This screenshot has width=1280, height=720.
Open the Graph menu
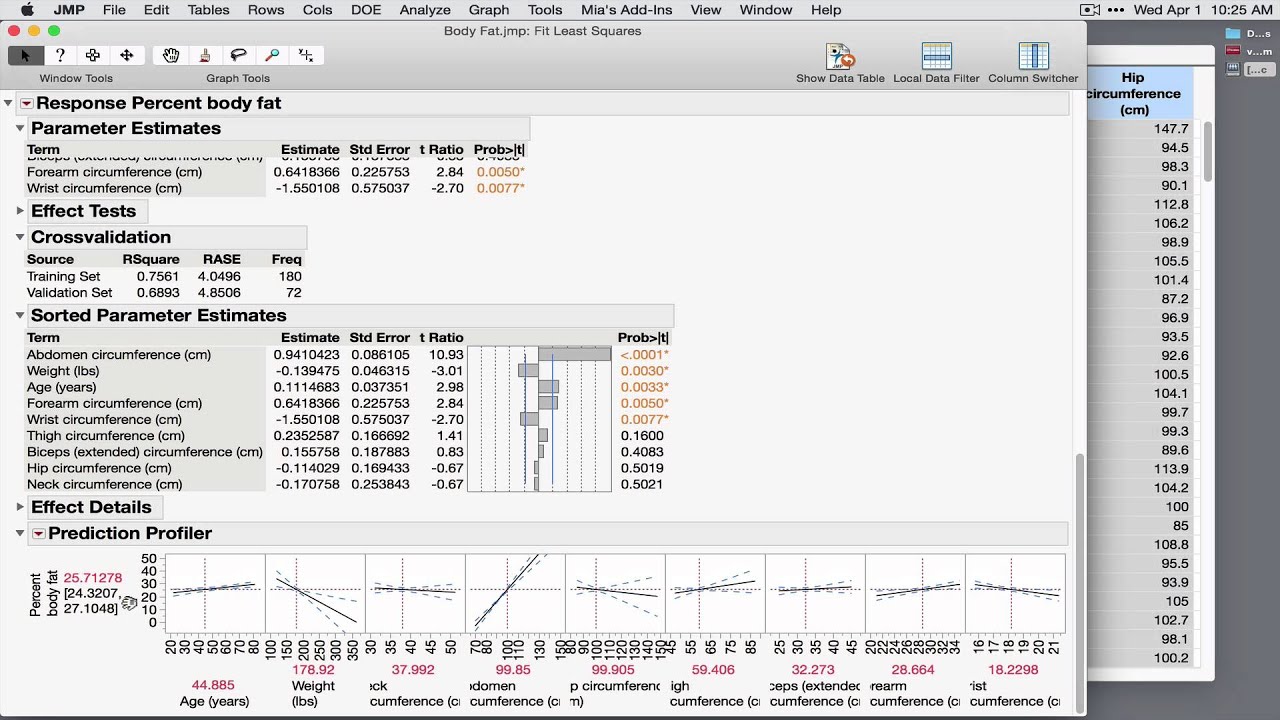click(489, 9)
